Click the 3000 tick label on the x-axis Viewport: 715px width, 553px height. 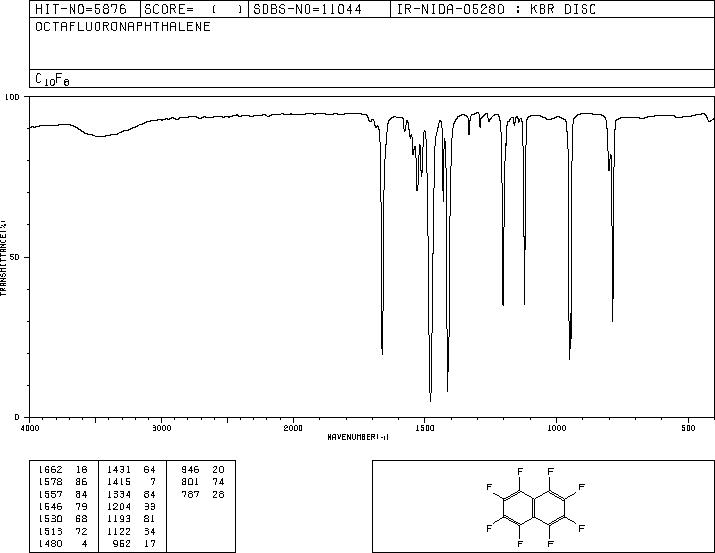(x=161, y=428)
